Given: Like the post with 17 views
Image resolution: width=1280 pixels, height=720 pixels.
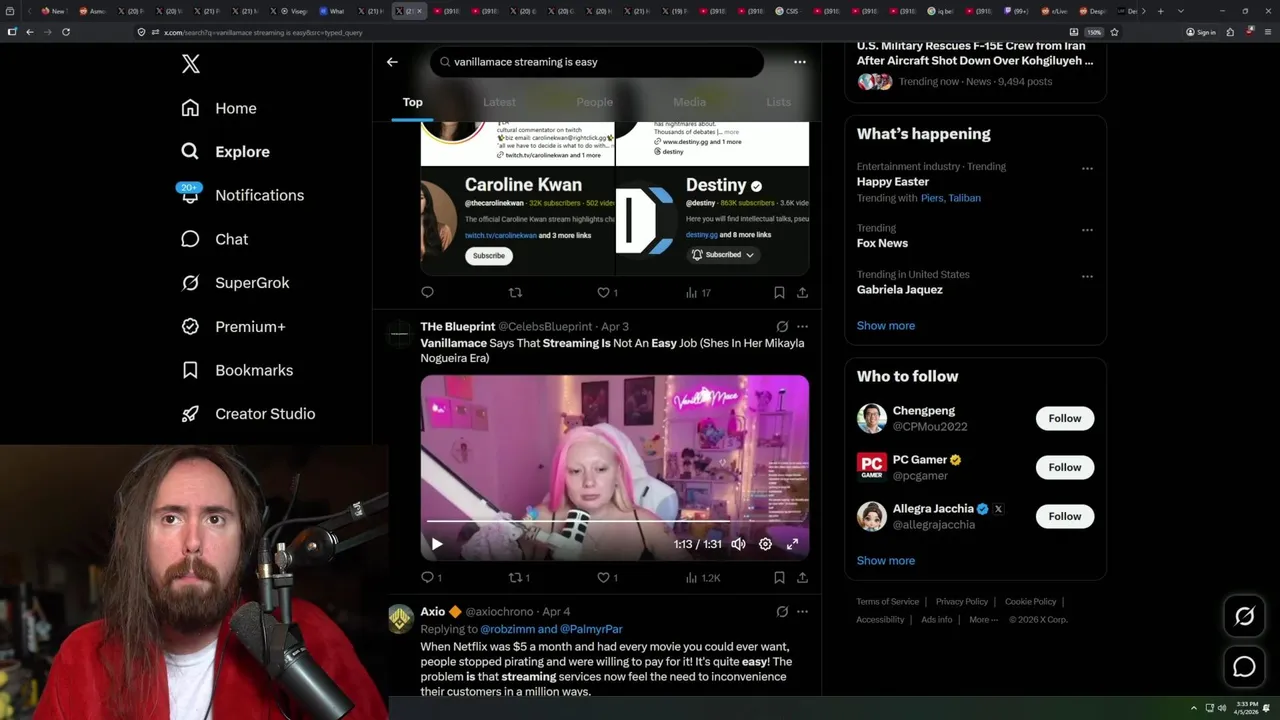Looking at the screenshot, I should (x=607, y=293).
